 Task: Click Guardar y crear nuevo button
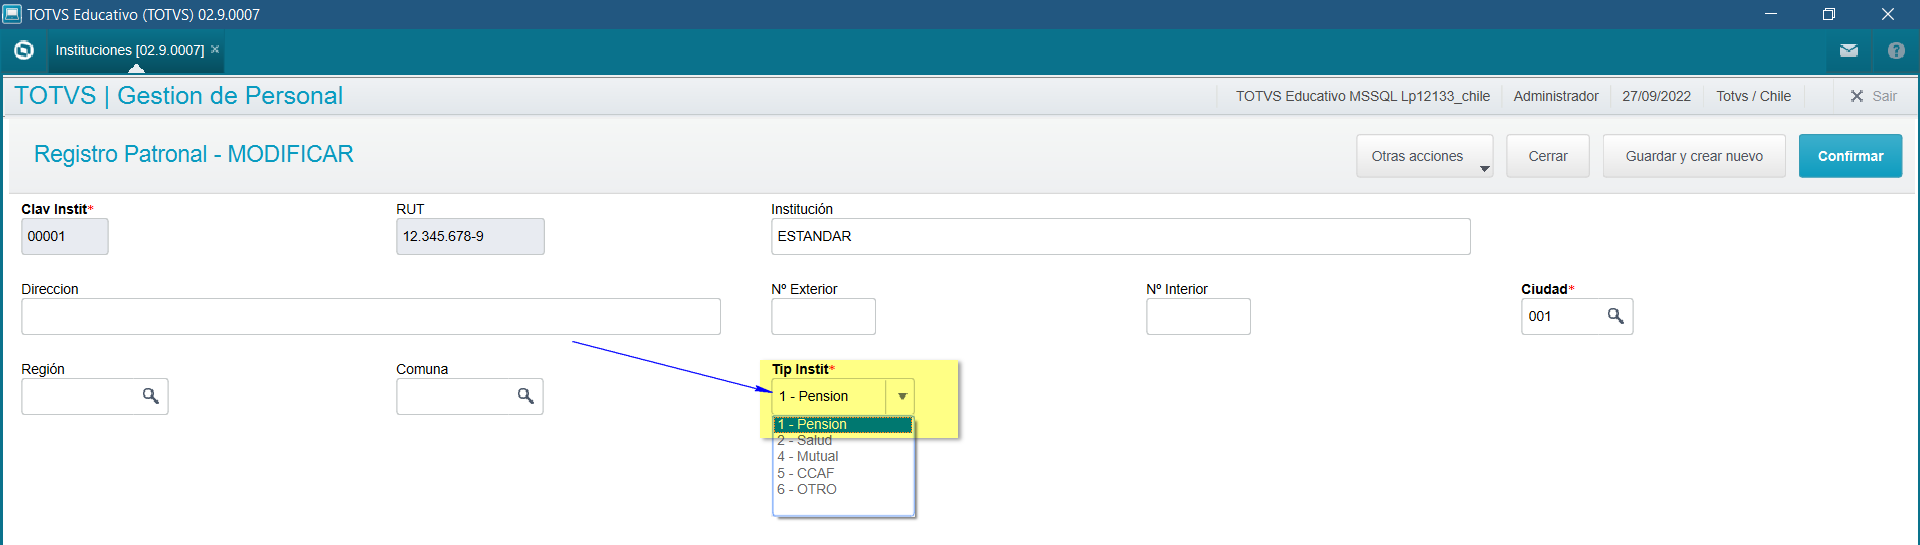(1694, 156)
